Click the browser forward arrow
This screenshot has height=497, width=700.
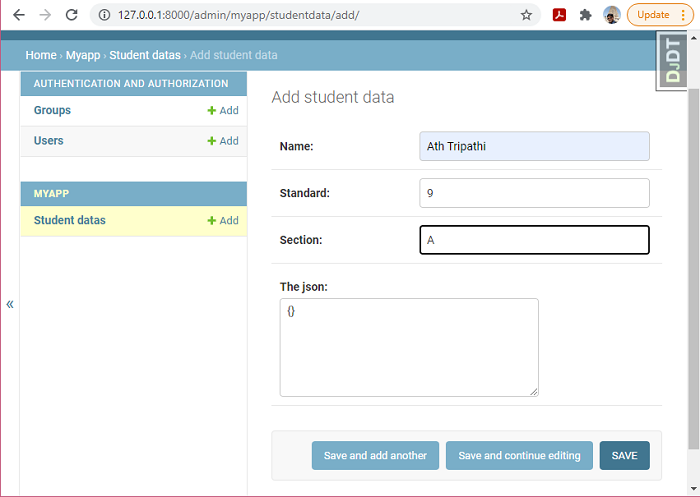pyautogui.click(x=45, y=15)
